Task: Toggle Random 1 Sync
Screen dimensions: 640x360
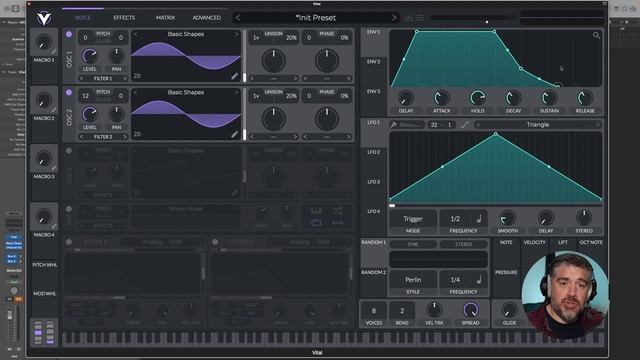Action: [413, 244]
